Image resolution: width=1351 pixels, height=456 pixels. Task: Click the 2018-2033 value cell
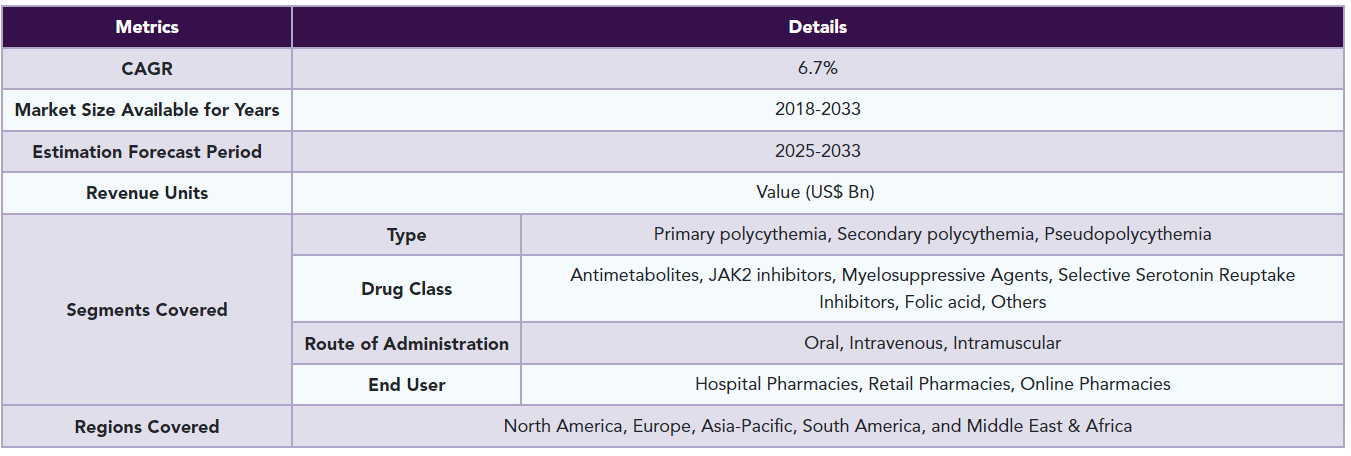[x=817, y=110]
